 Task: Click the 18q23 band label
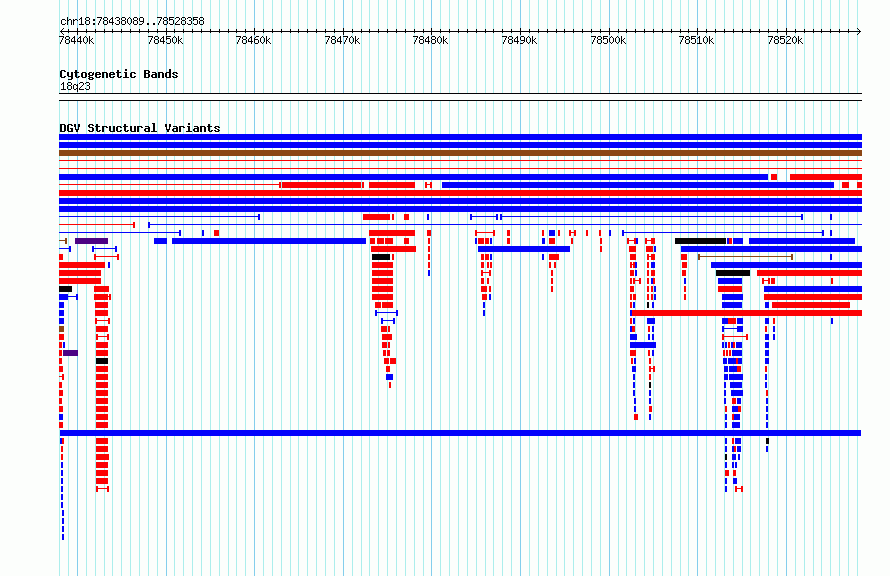pos(75,86)
